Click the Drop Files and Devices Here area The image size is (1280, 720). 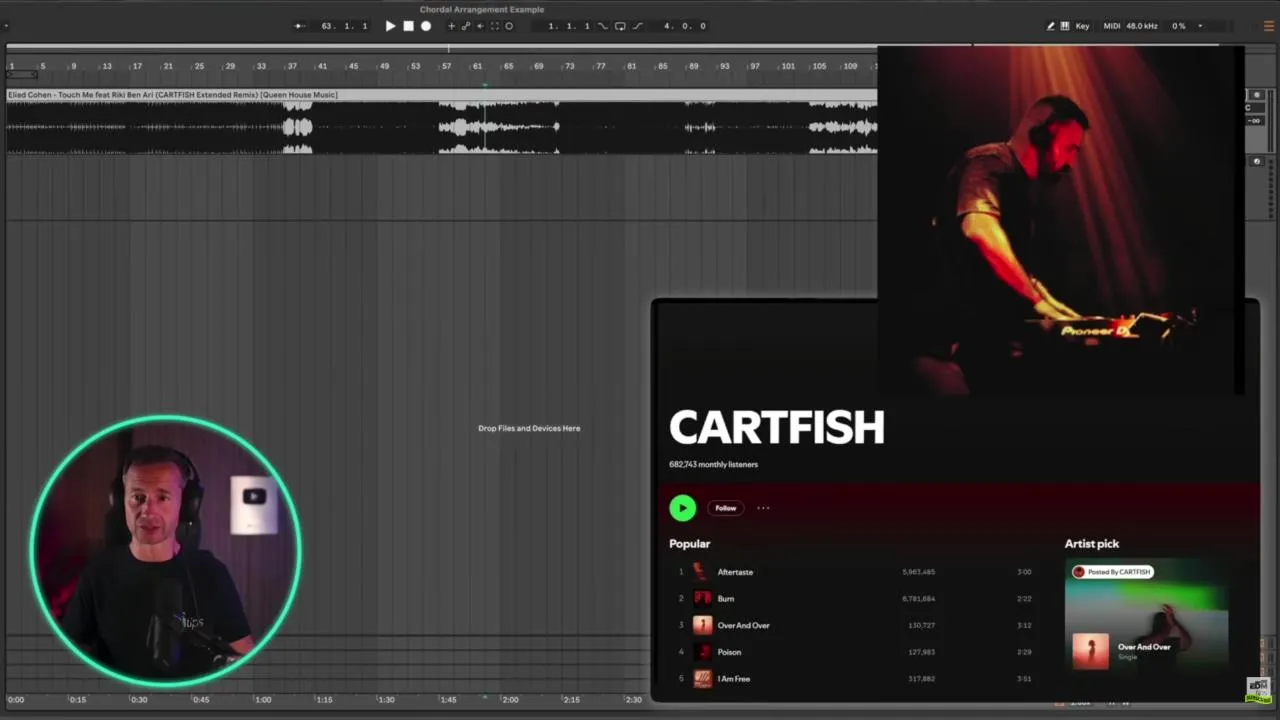[529, 428]
